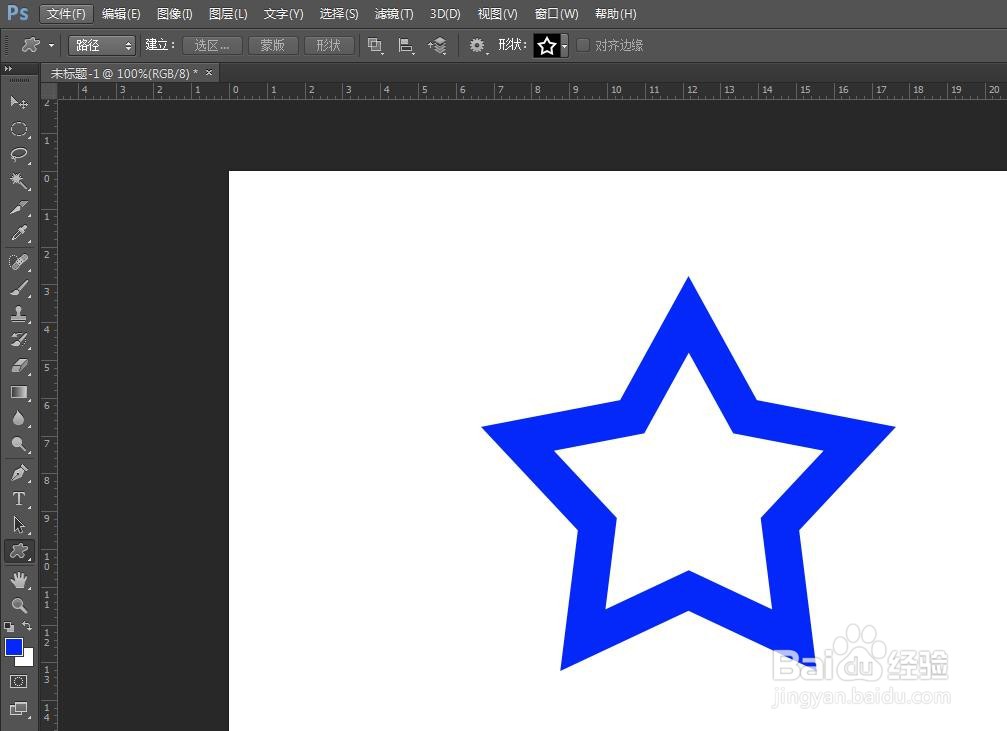Click the blue foreground color swatch
This screenshot has width=1007, height=731.
click(x=12, y=646)
